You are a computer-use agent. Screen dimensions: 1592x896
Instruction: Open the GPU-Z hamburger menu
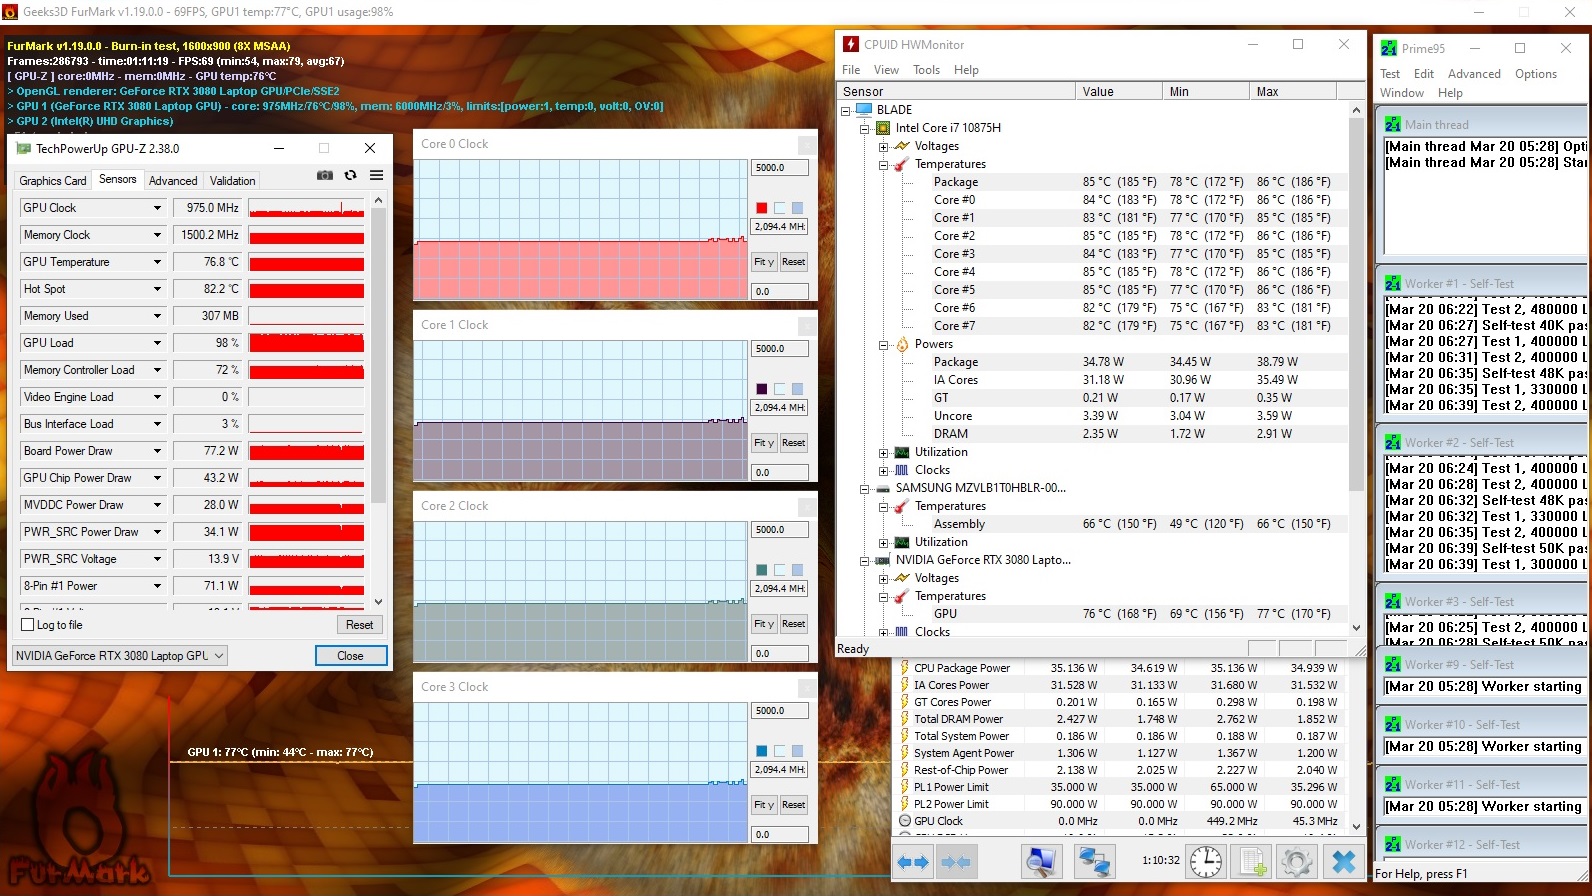coord(376,175)
